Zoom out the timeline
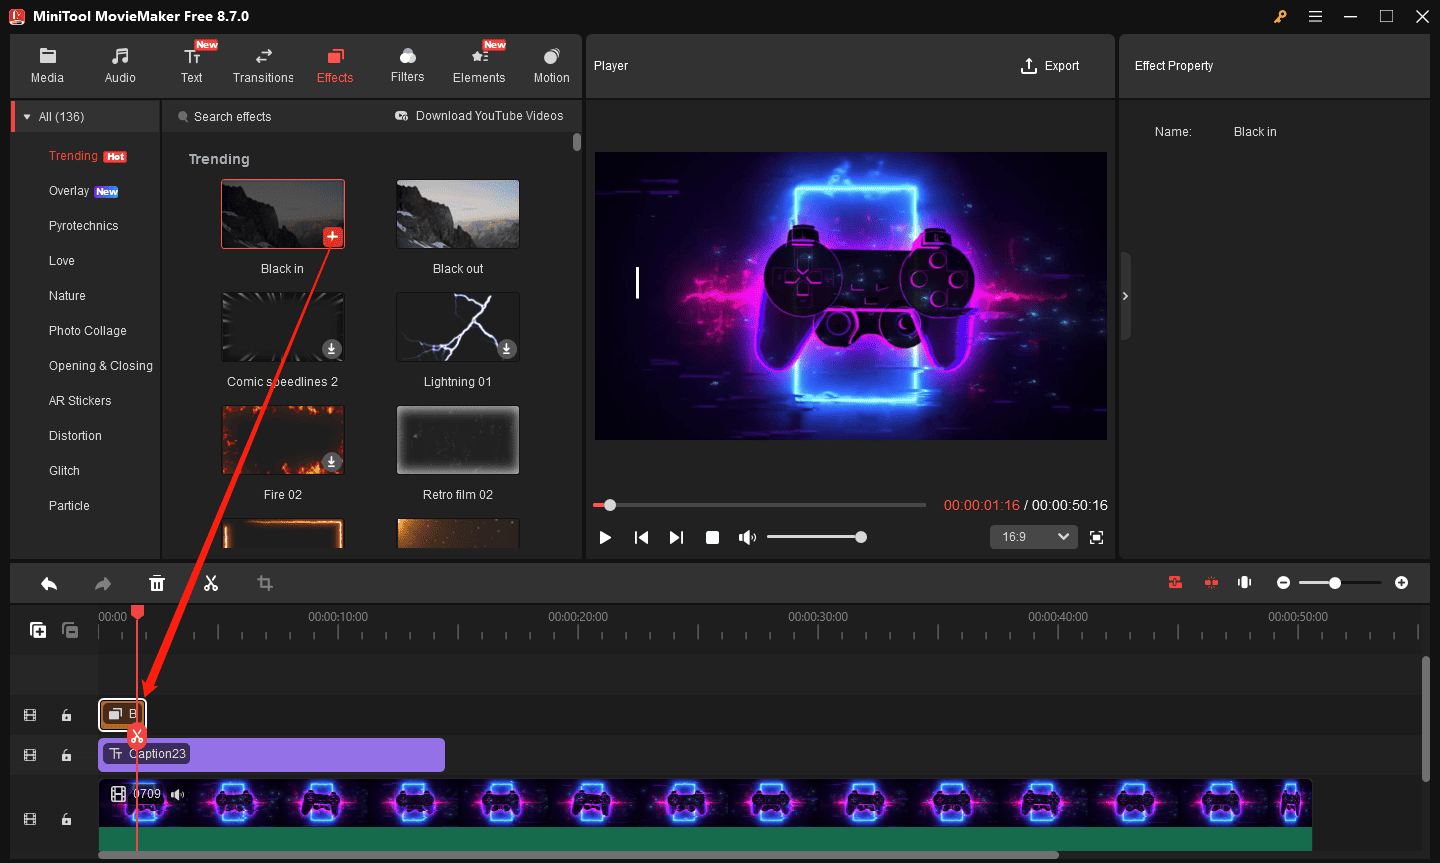This screenshot has height=863, width=1440. pos(1283,582)
